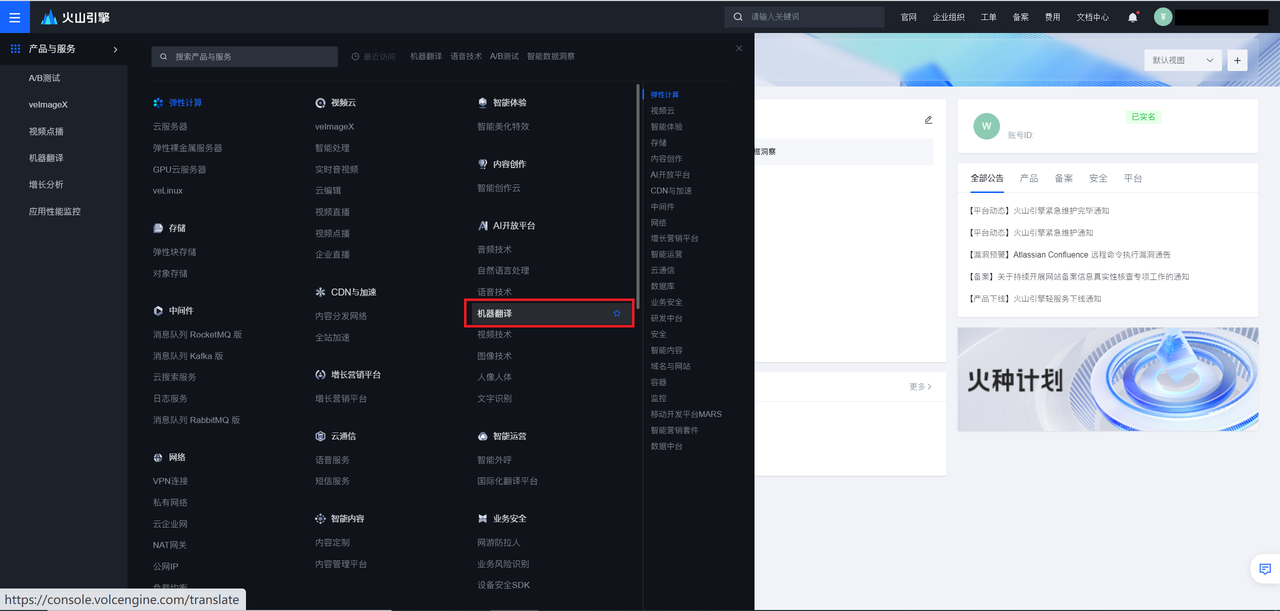Open 官网 in the top navigation
Viewport: 1280px width, 611px height.
(x=908, y=17)
